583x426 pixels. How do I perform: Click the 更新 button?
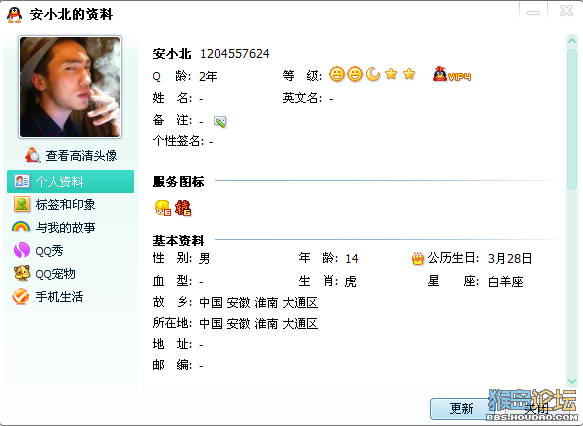(x=461, y=409)
